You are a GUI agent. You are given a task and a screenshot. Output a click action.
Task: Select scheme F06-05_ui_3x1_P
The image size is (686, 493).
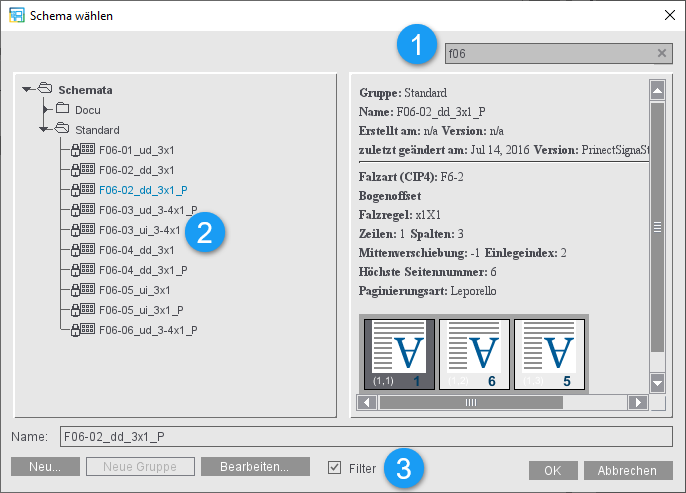(141, 310)
